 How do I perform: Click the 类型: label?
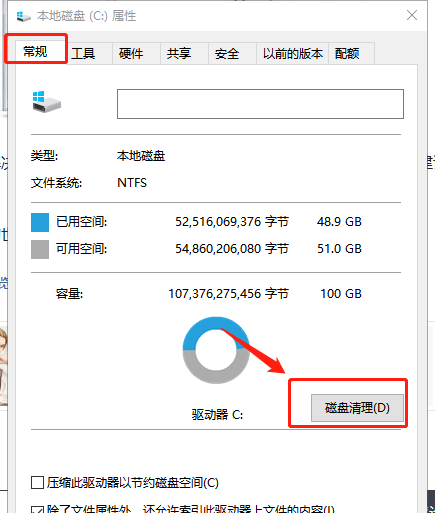pos(44,156)
